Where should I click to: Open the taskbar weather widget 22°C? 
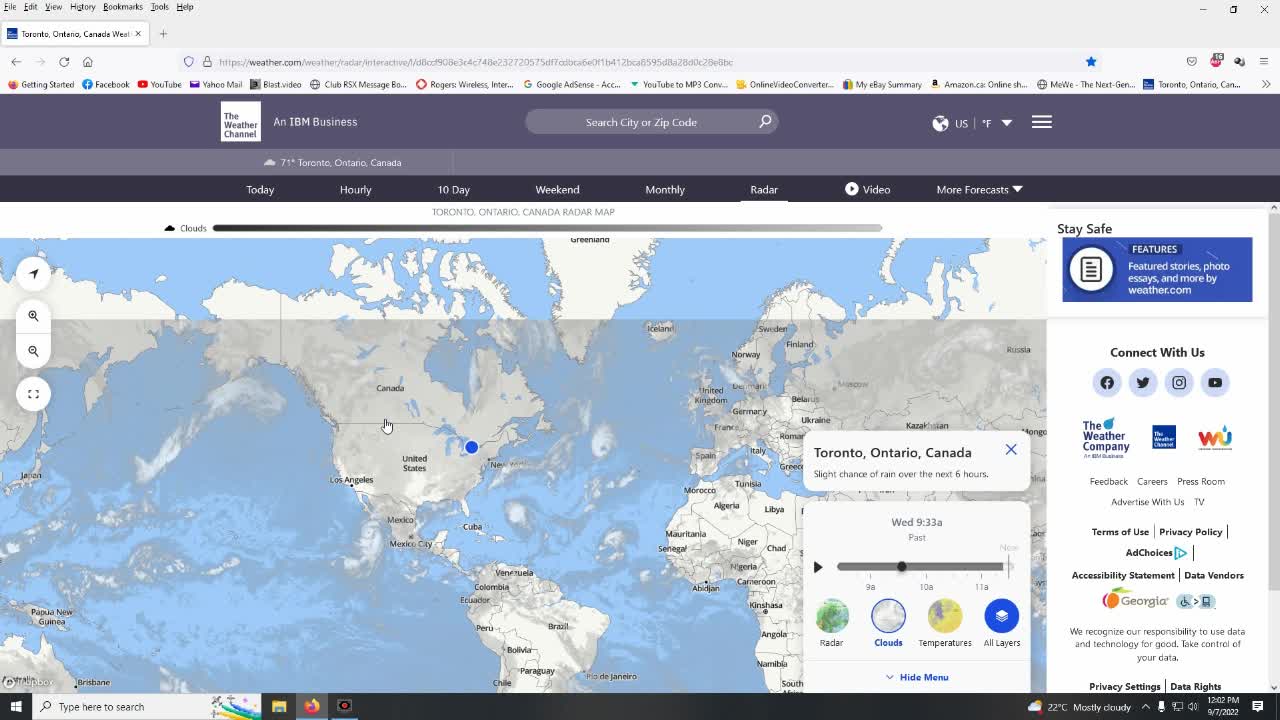1079,706
